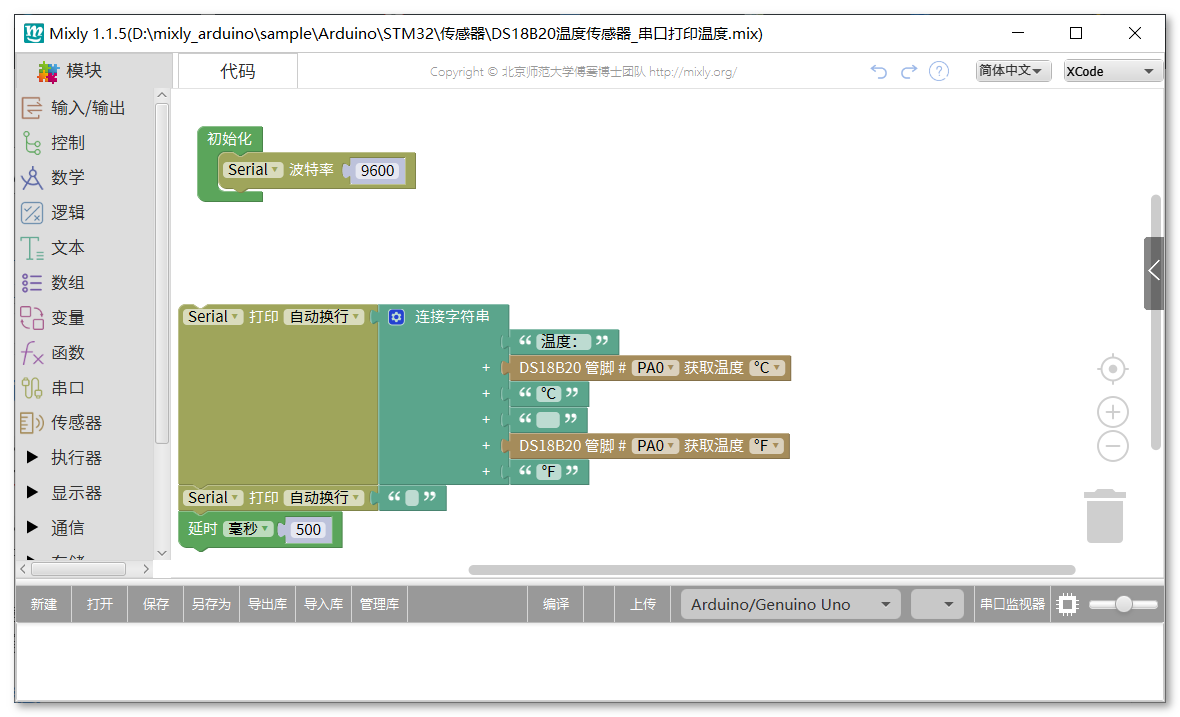Click the gear icon on the 连接字符串 block
1180x717 pixels.
click(396, 316)
